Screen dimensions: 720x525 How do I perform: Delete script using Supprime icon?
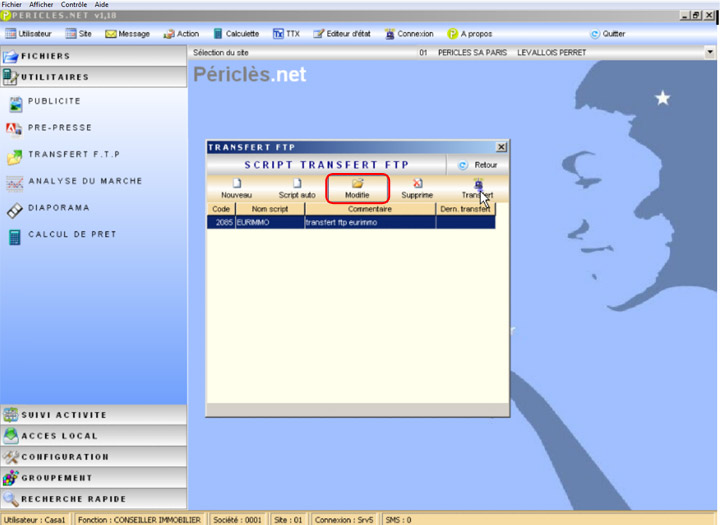coord(417,188)
